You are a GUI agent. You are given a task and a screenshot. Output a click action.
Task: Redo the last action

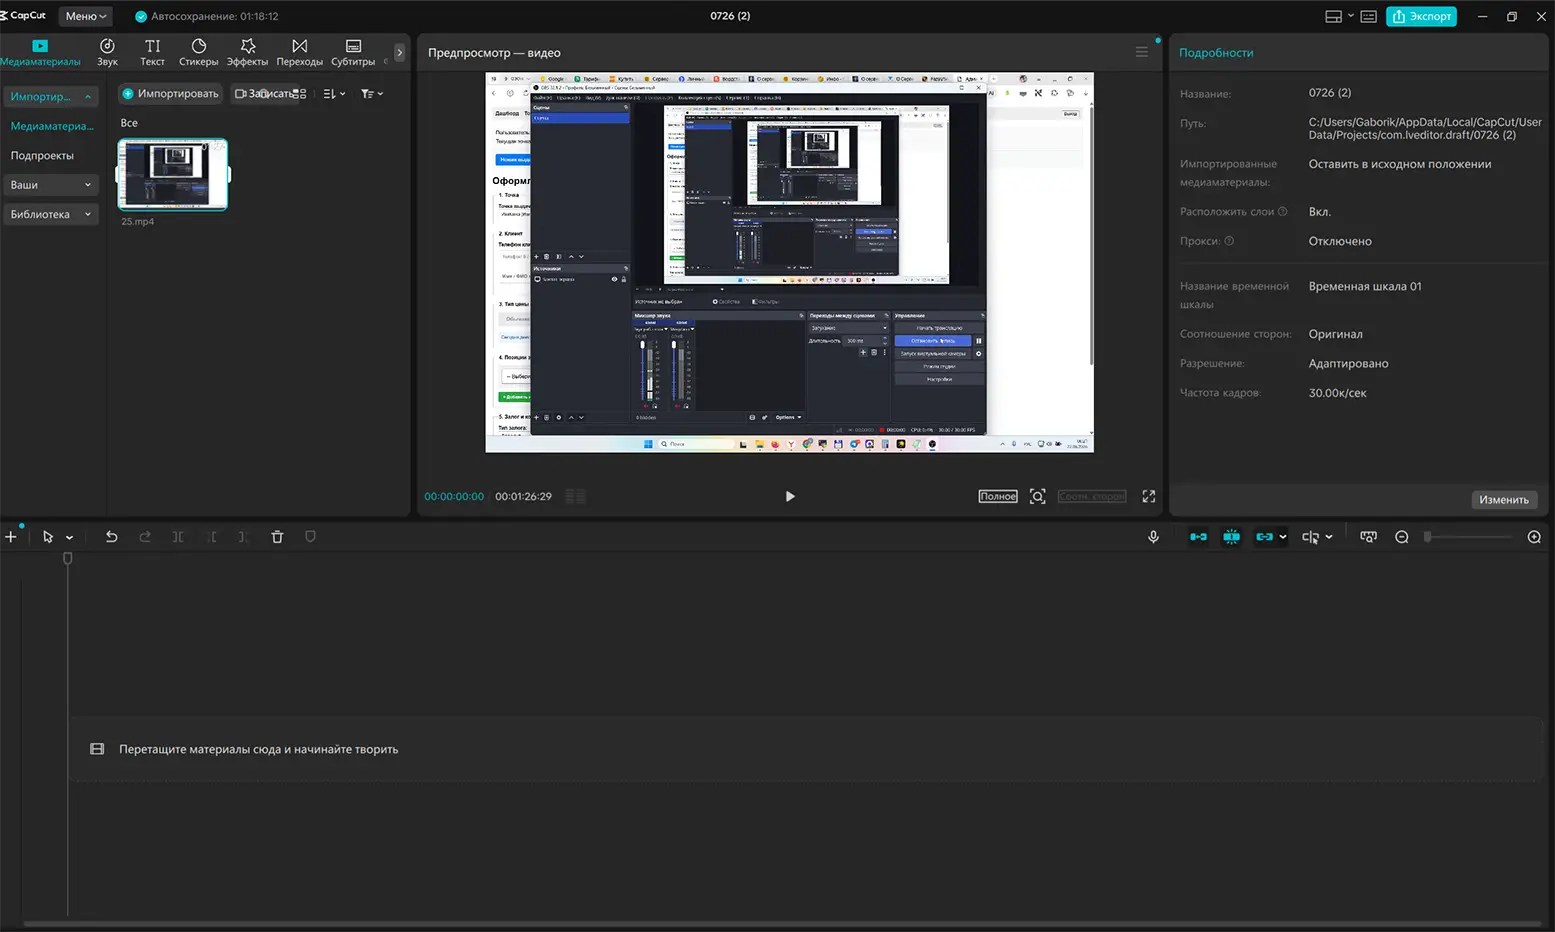[x=145, y=537]
